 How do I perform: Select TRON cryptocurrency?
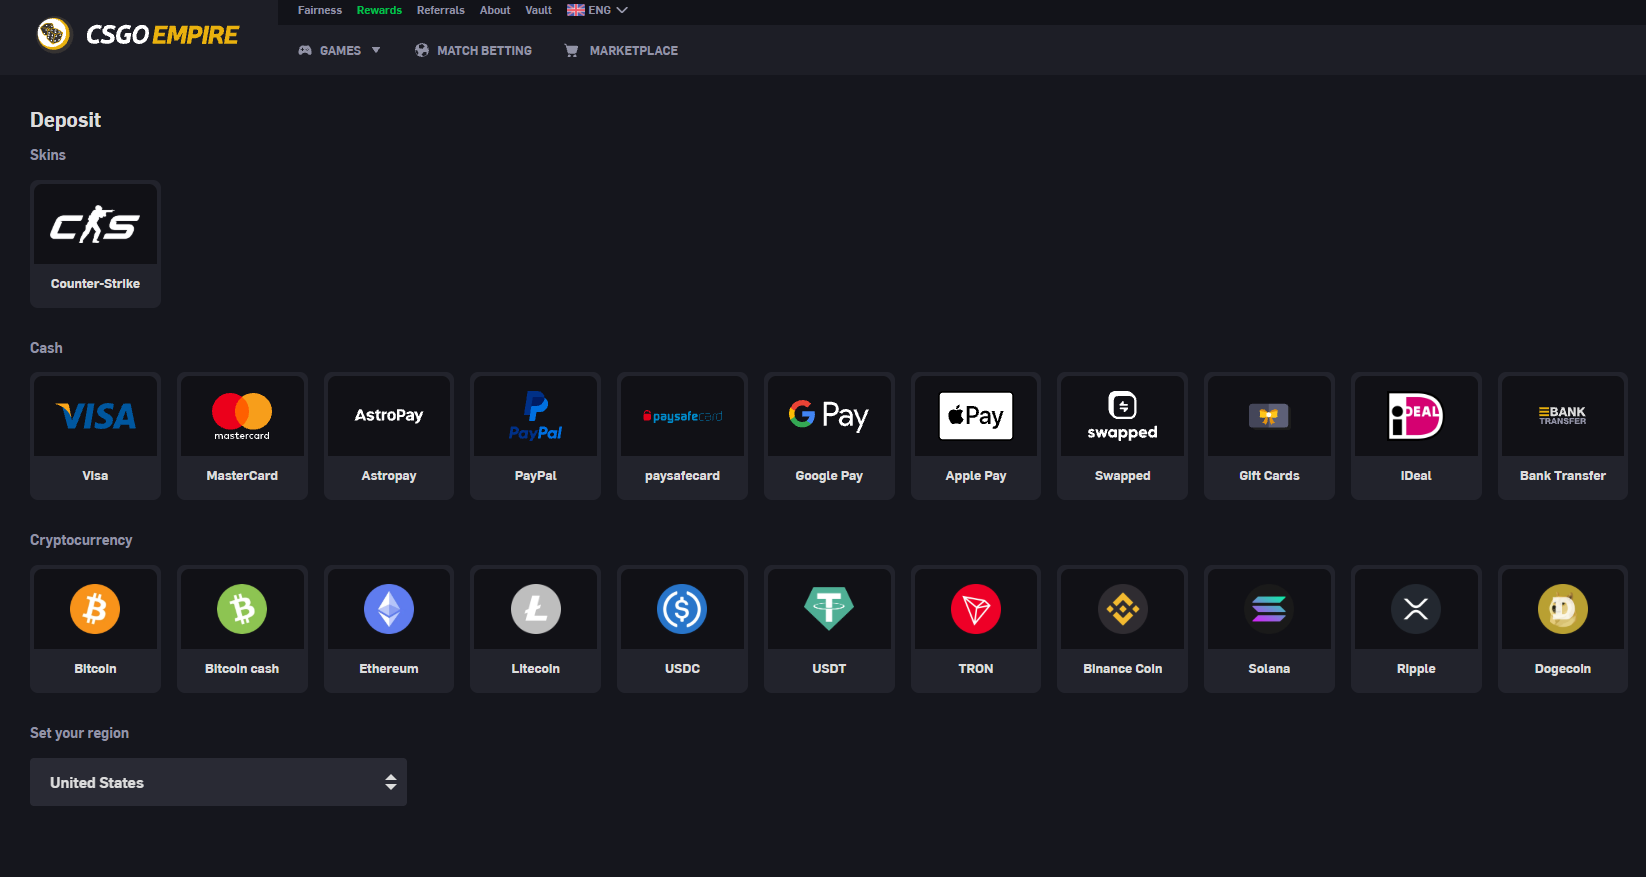(x=976, y=629)
